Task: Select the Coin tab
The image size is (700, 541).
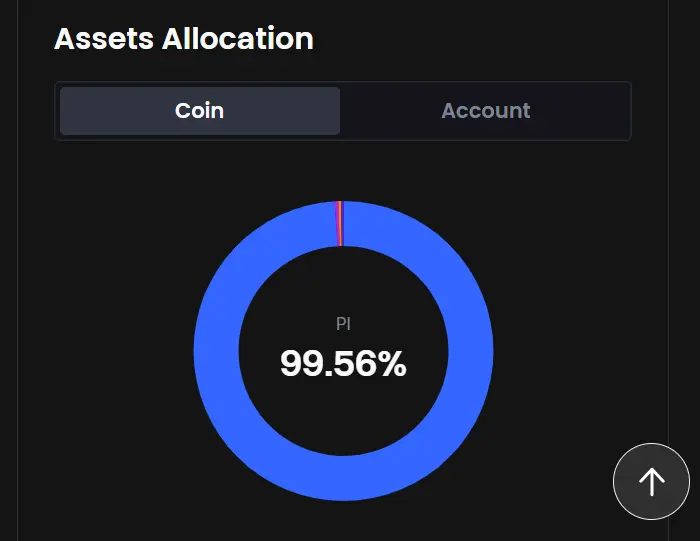Action: tap(200, 111)
